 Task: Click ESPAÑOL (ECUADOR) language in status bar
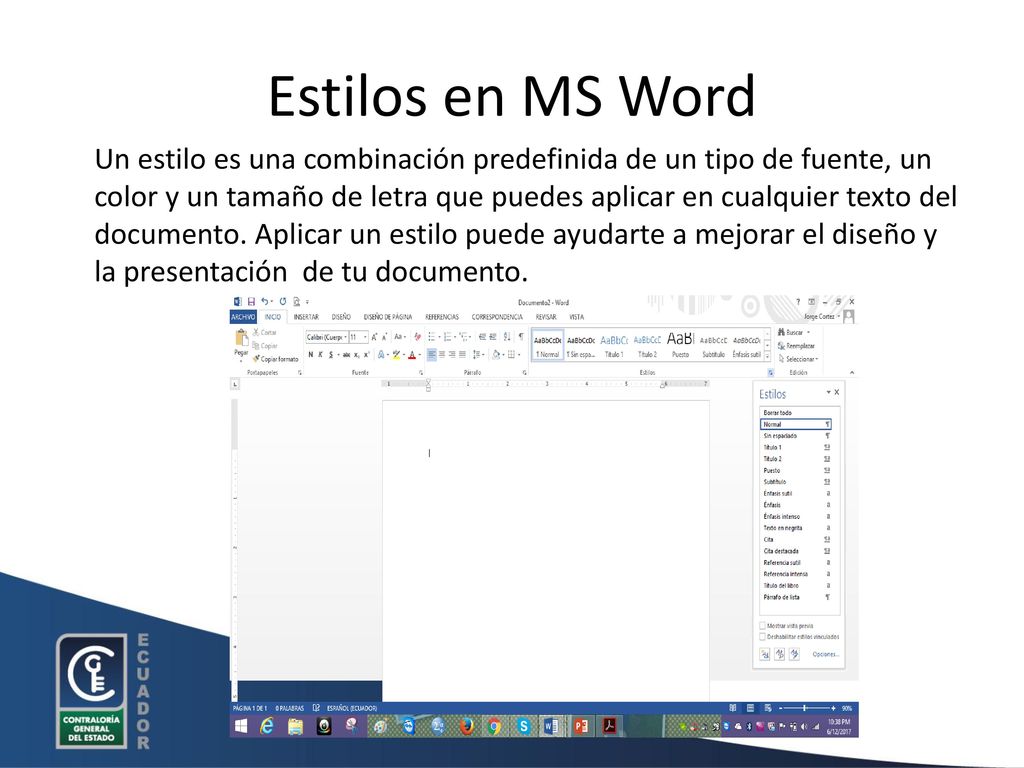[x=351, y=708]
